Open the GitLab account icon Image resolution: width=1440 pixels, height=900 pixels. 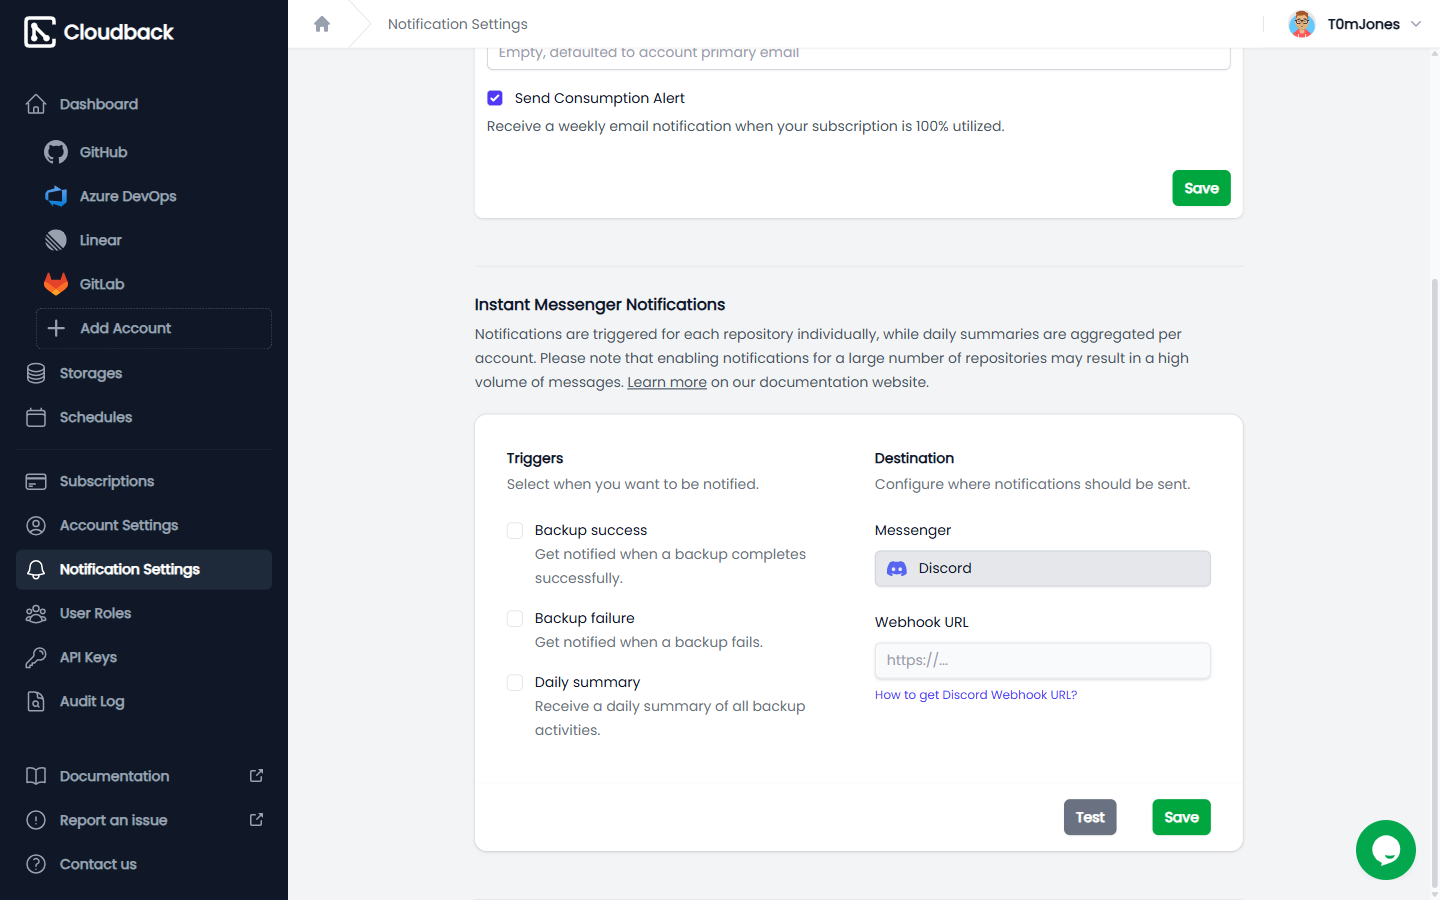pyautogui.click(x=56, y=284)
